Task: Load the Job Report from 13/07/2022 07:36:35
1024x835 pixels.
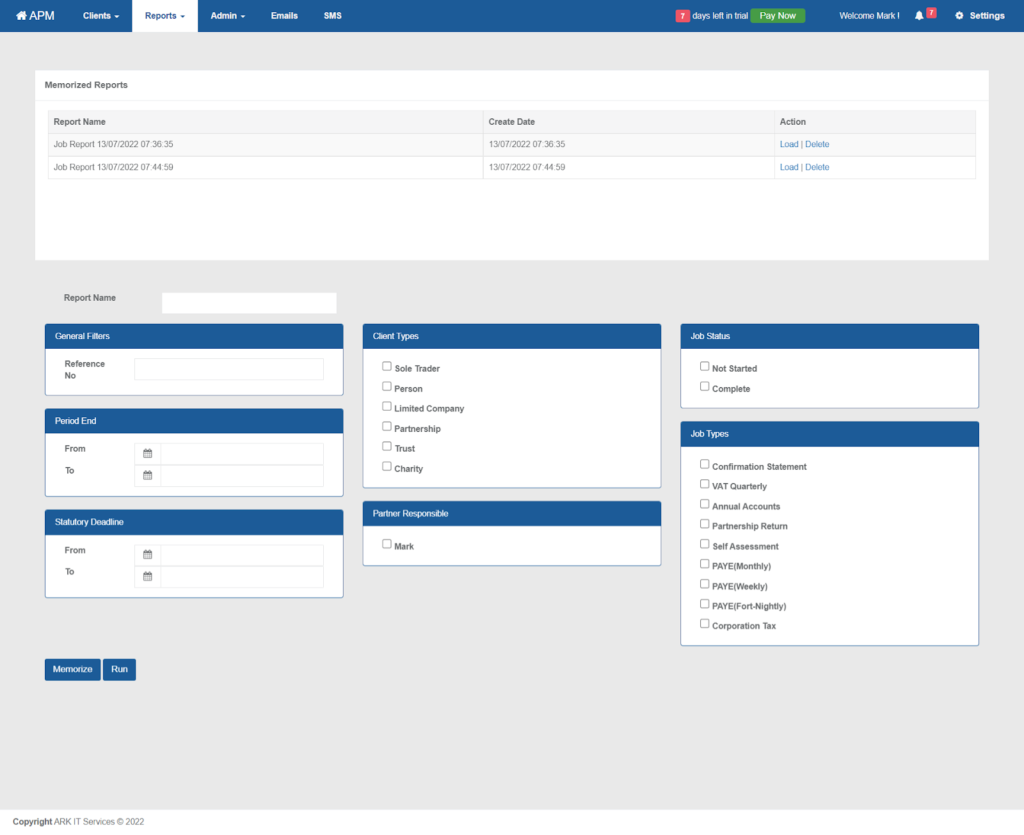Action: tap(789, 143)
